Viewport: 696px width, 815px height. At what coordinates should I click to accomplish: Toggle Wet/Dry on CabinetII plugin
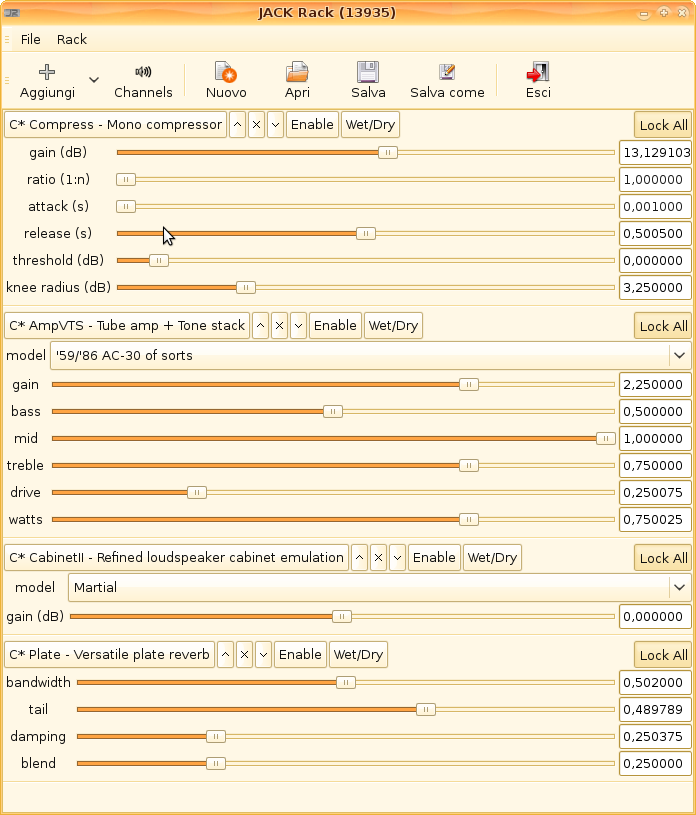(x=492, y=558)
